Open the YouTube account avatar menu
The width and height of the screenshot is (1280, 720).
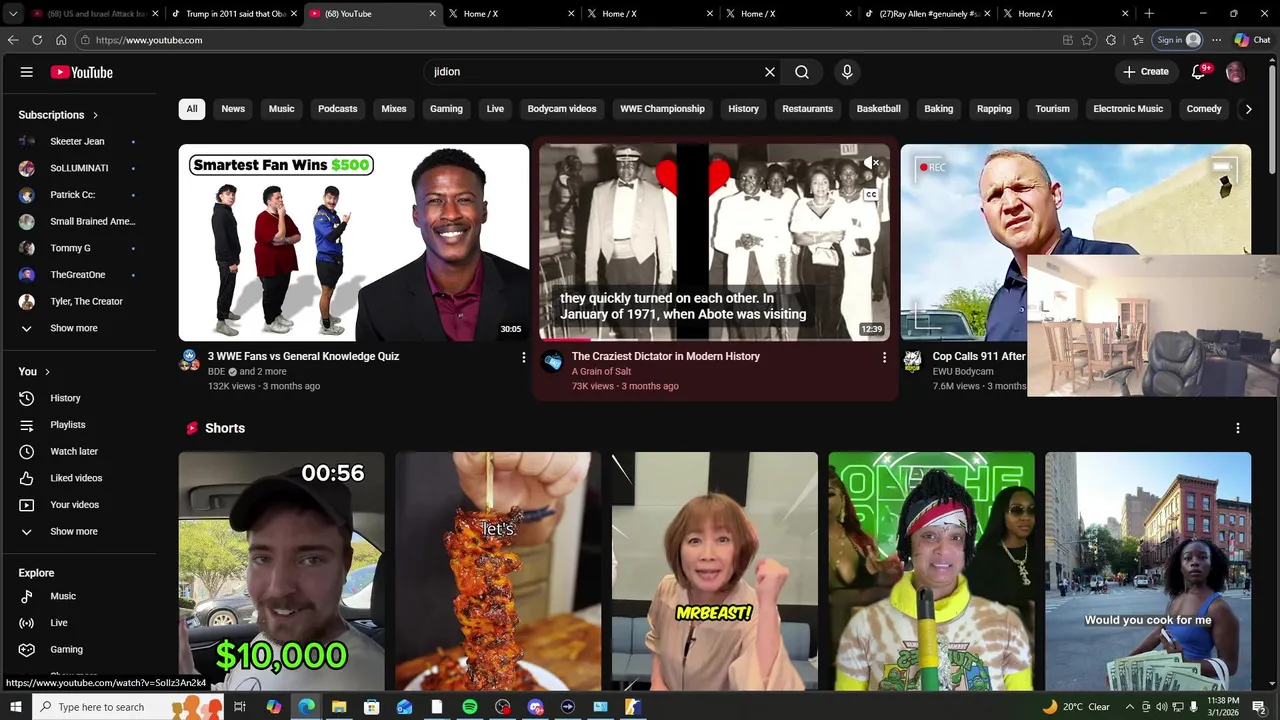(x=1235, y=72)
